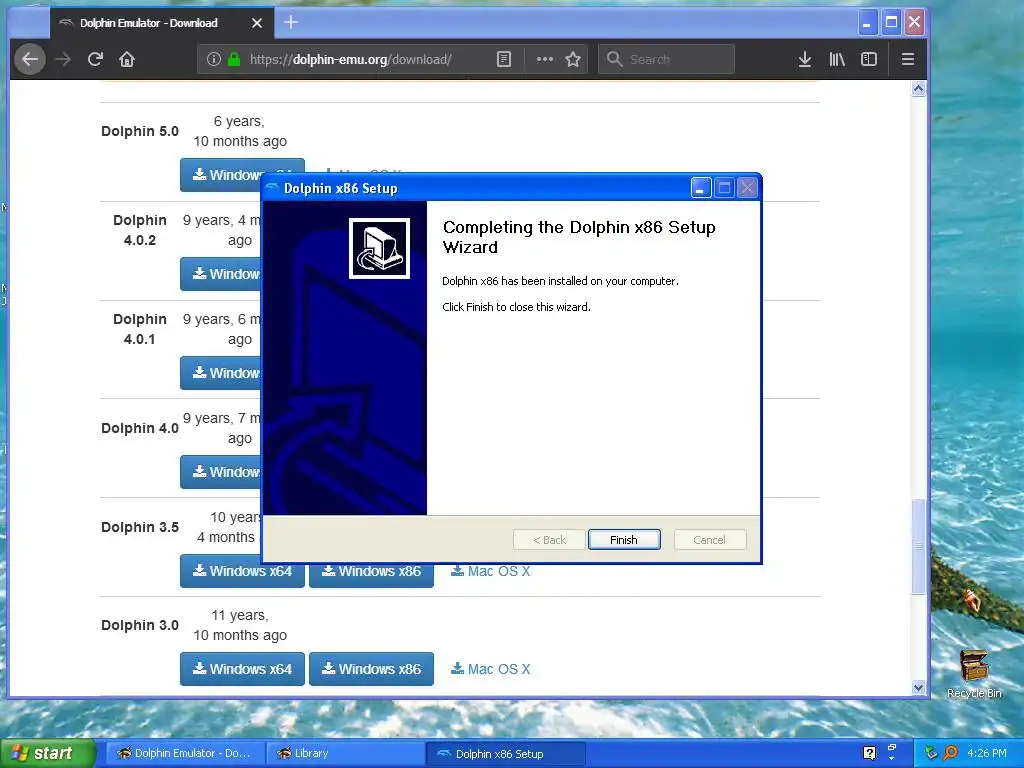Click the Cancel button in Setup wizard
This screenshot has height=768, width=1024.
tap(709, 539)
